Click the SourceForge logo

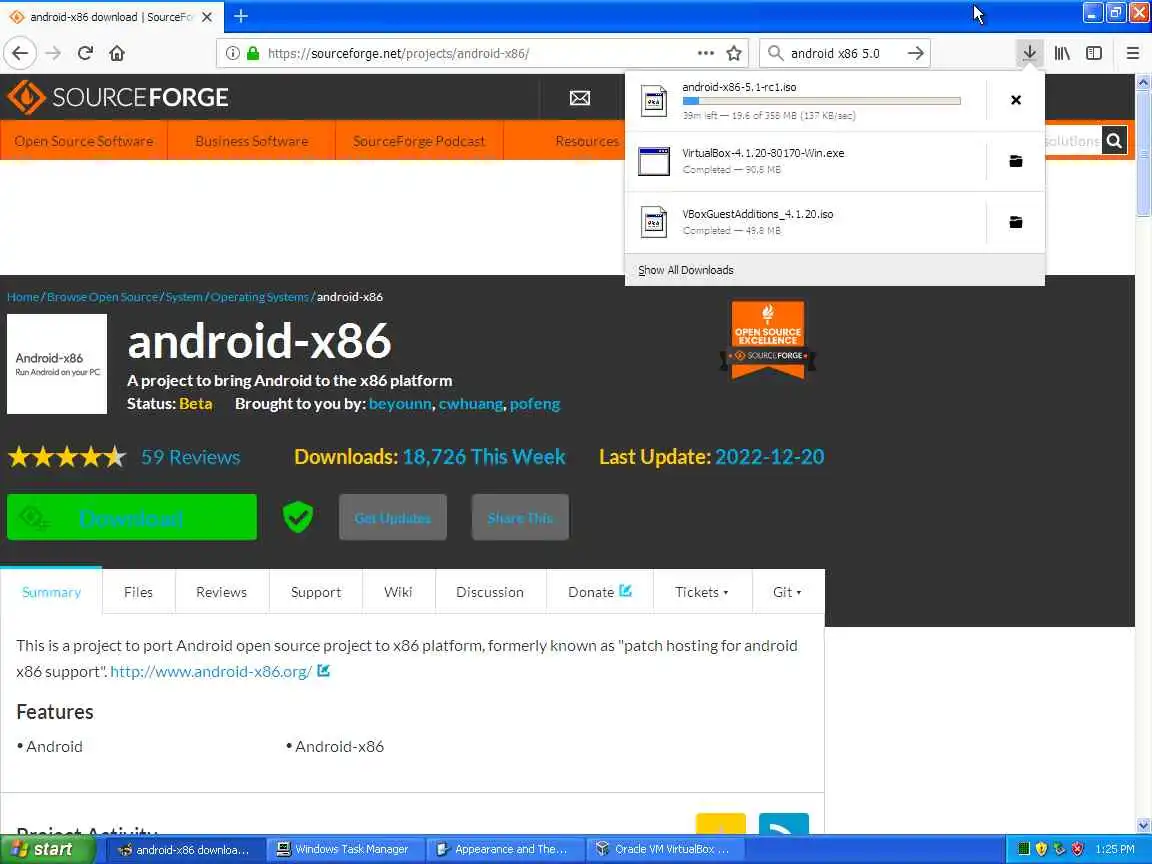click(118, 97)
